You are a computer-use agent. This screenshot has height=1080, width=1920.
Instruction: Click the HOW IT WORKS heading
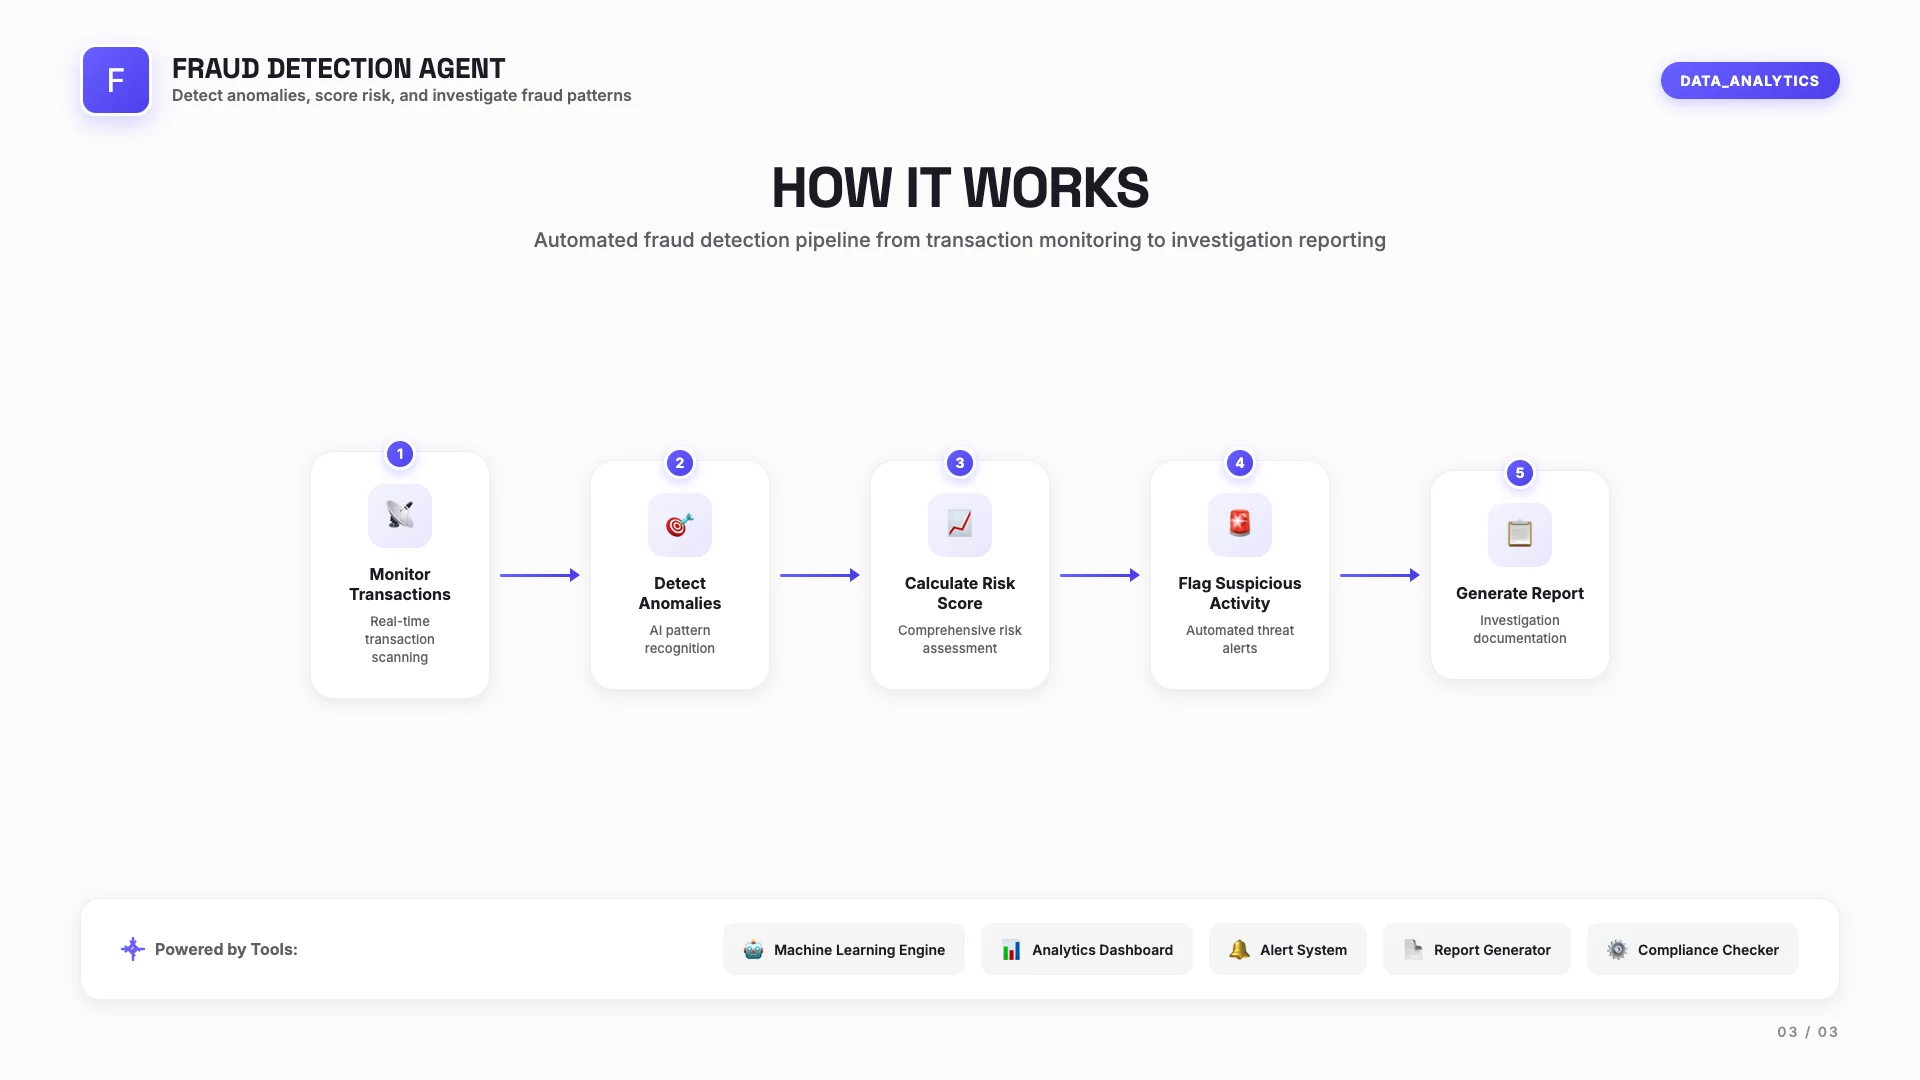point(960,188)
